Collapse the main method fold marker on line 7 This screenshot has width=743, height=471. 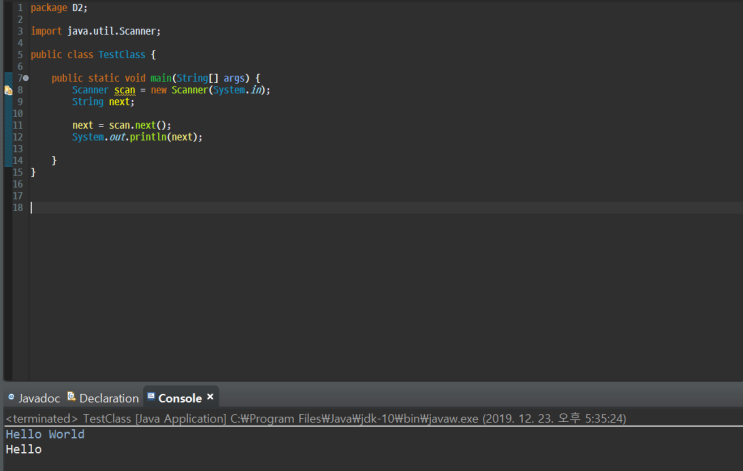point(26,78)
